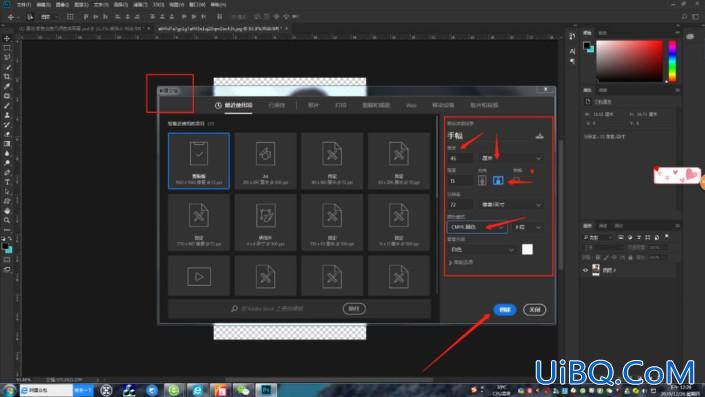705x397 pixels.
Task: Click the 360 browser icon in taskbar
Action: [x=174, y=390]
